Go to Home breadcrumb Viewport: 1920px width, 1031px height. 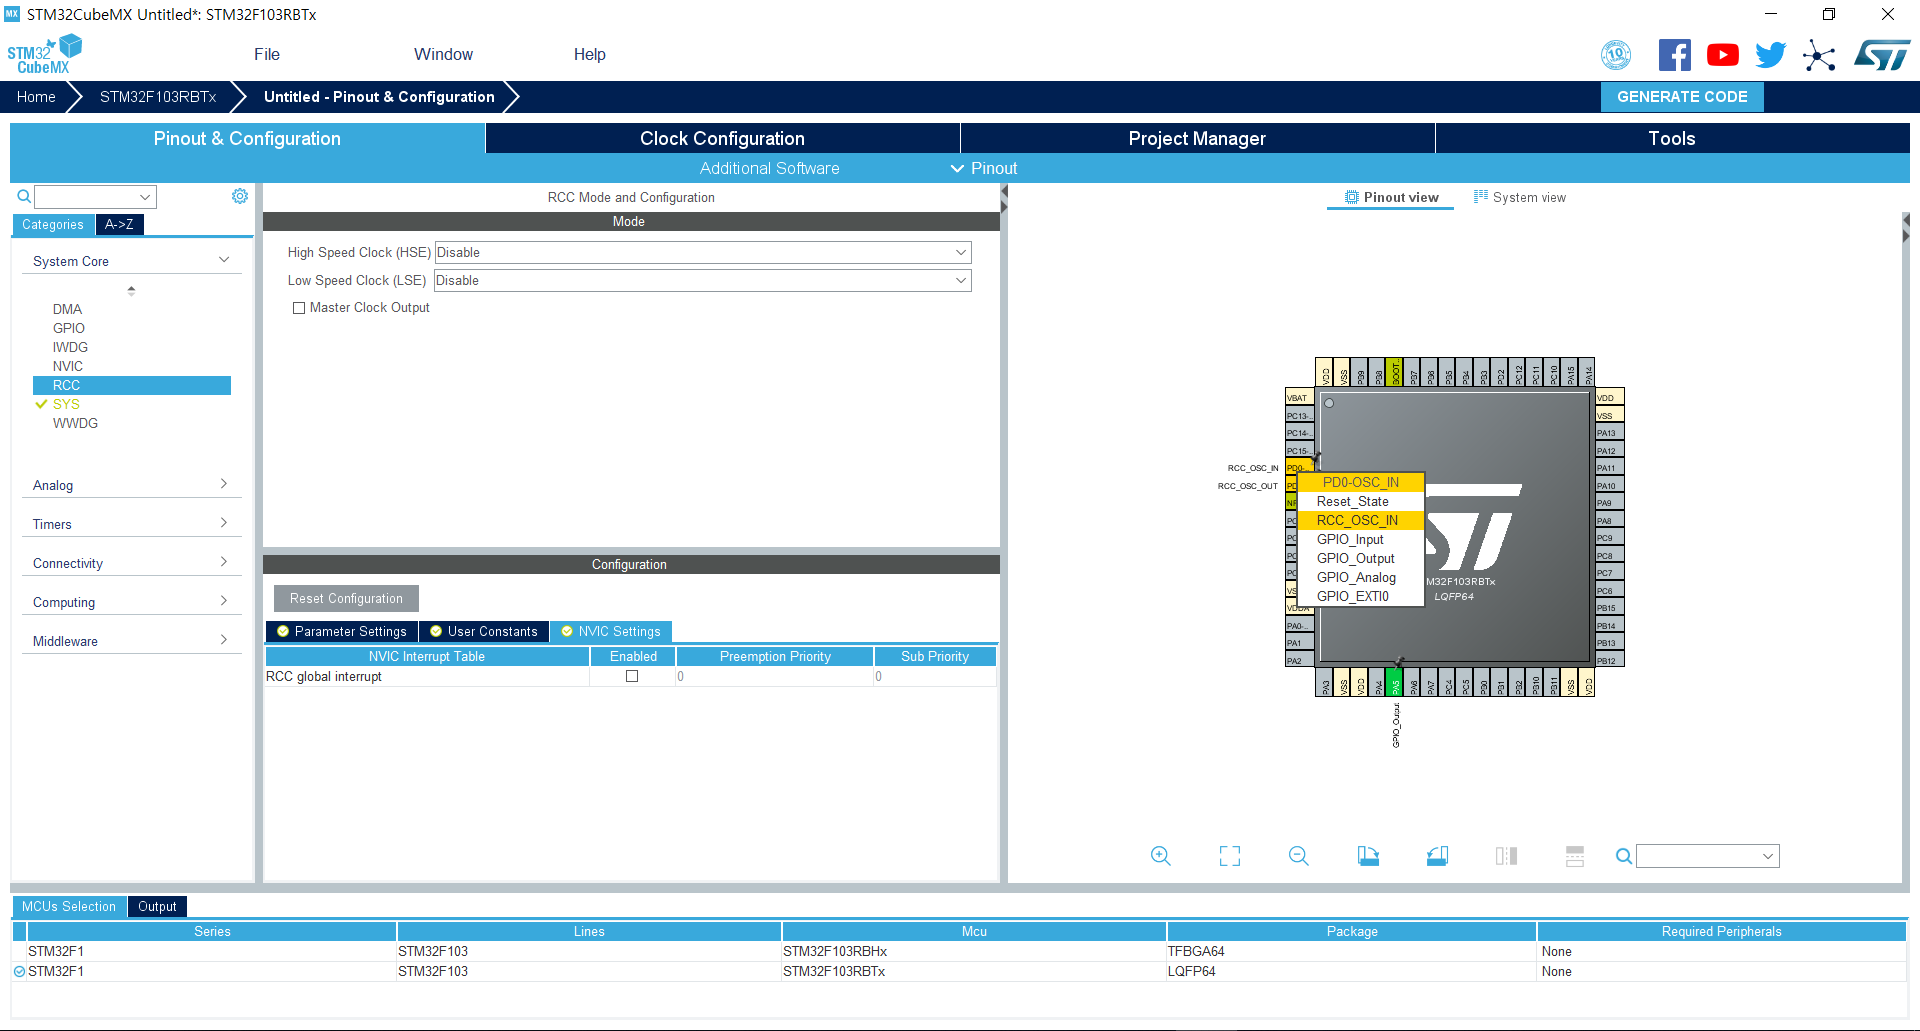(36, 97)
